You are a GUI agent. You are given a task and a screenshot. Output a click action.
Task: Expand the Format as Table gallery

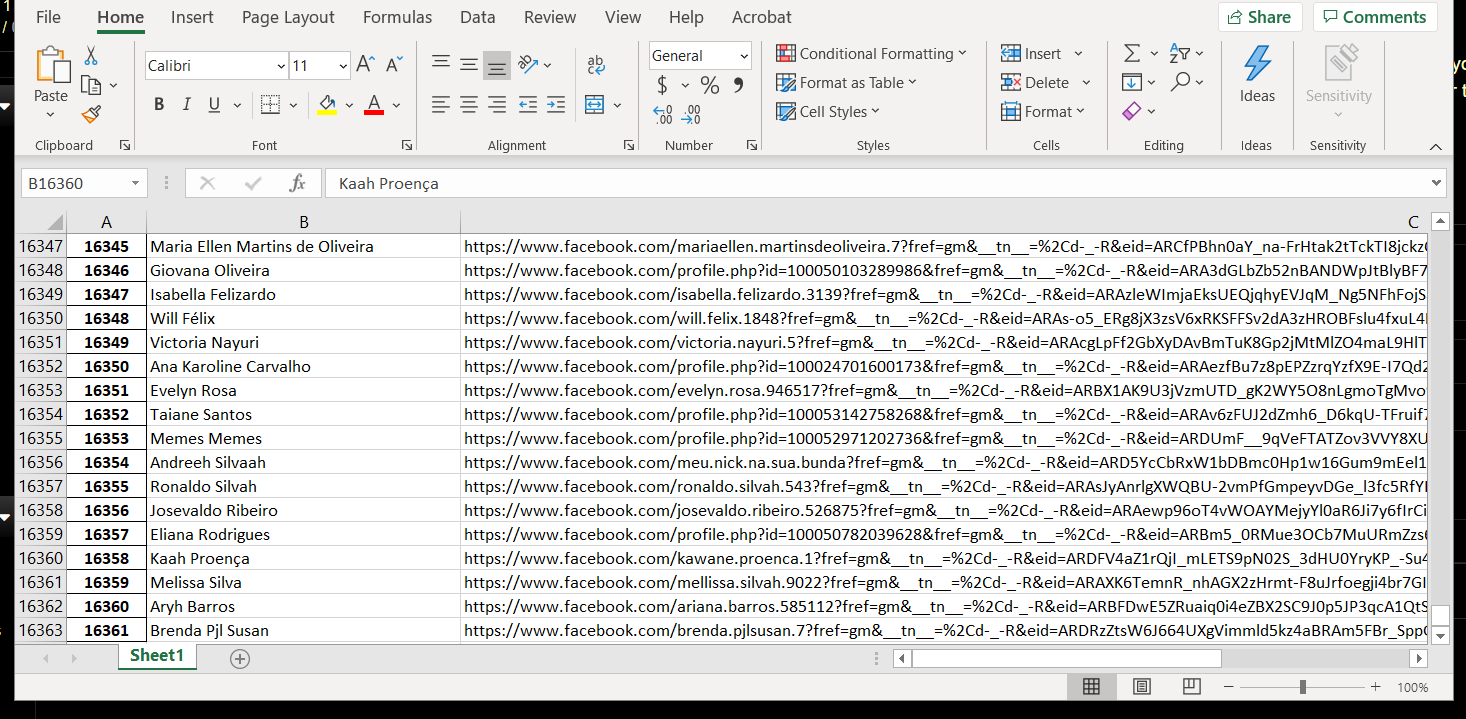[846, 83]
